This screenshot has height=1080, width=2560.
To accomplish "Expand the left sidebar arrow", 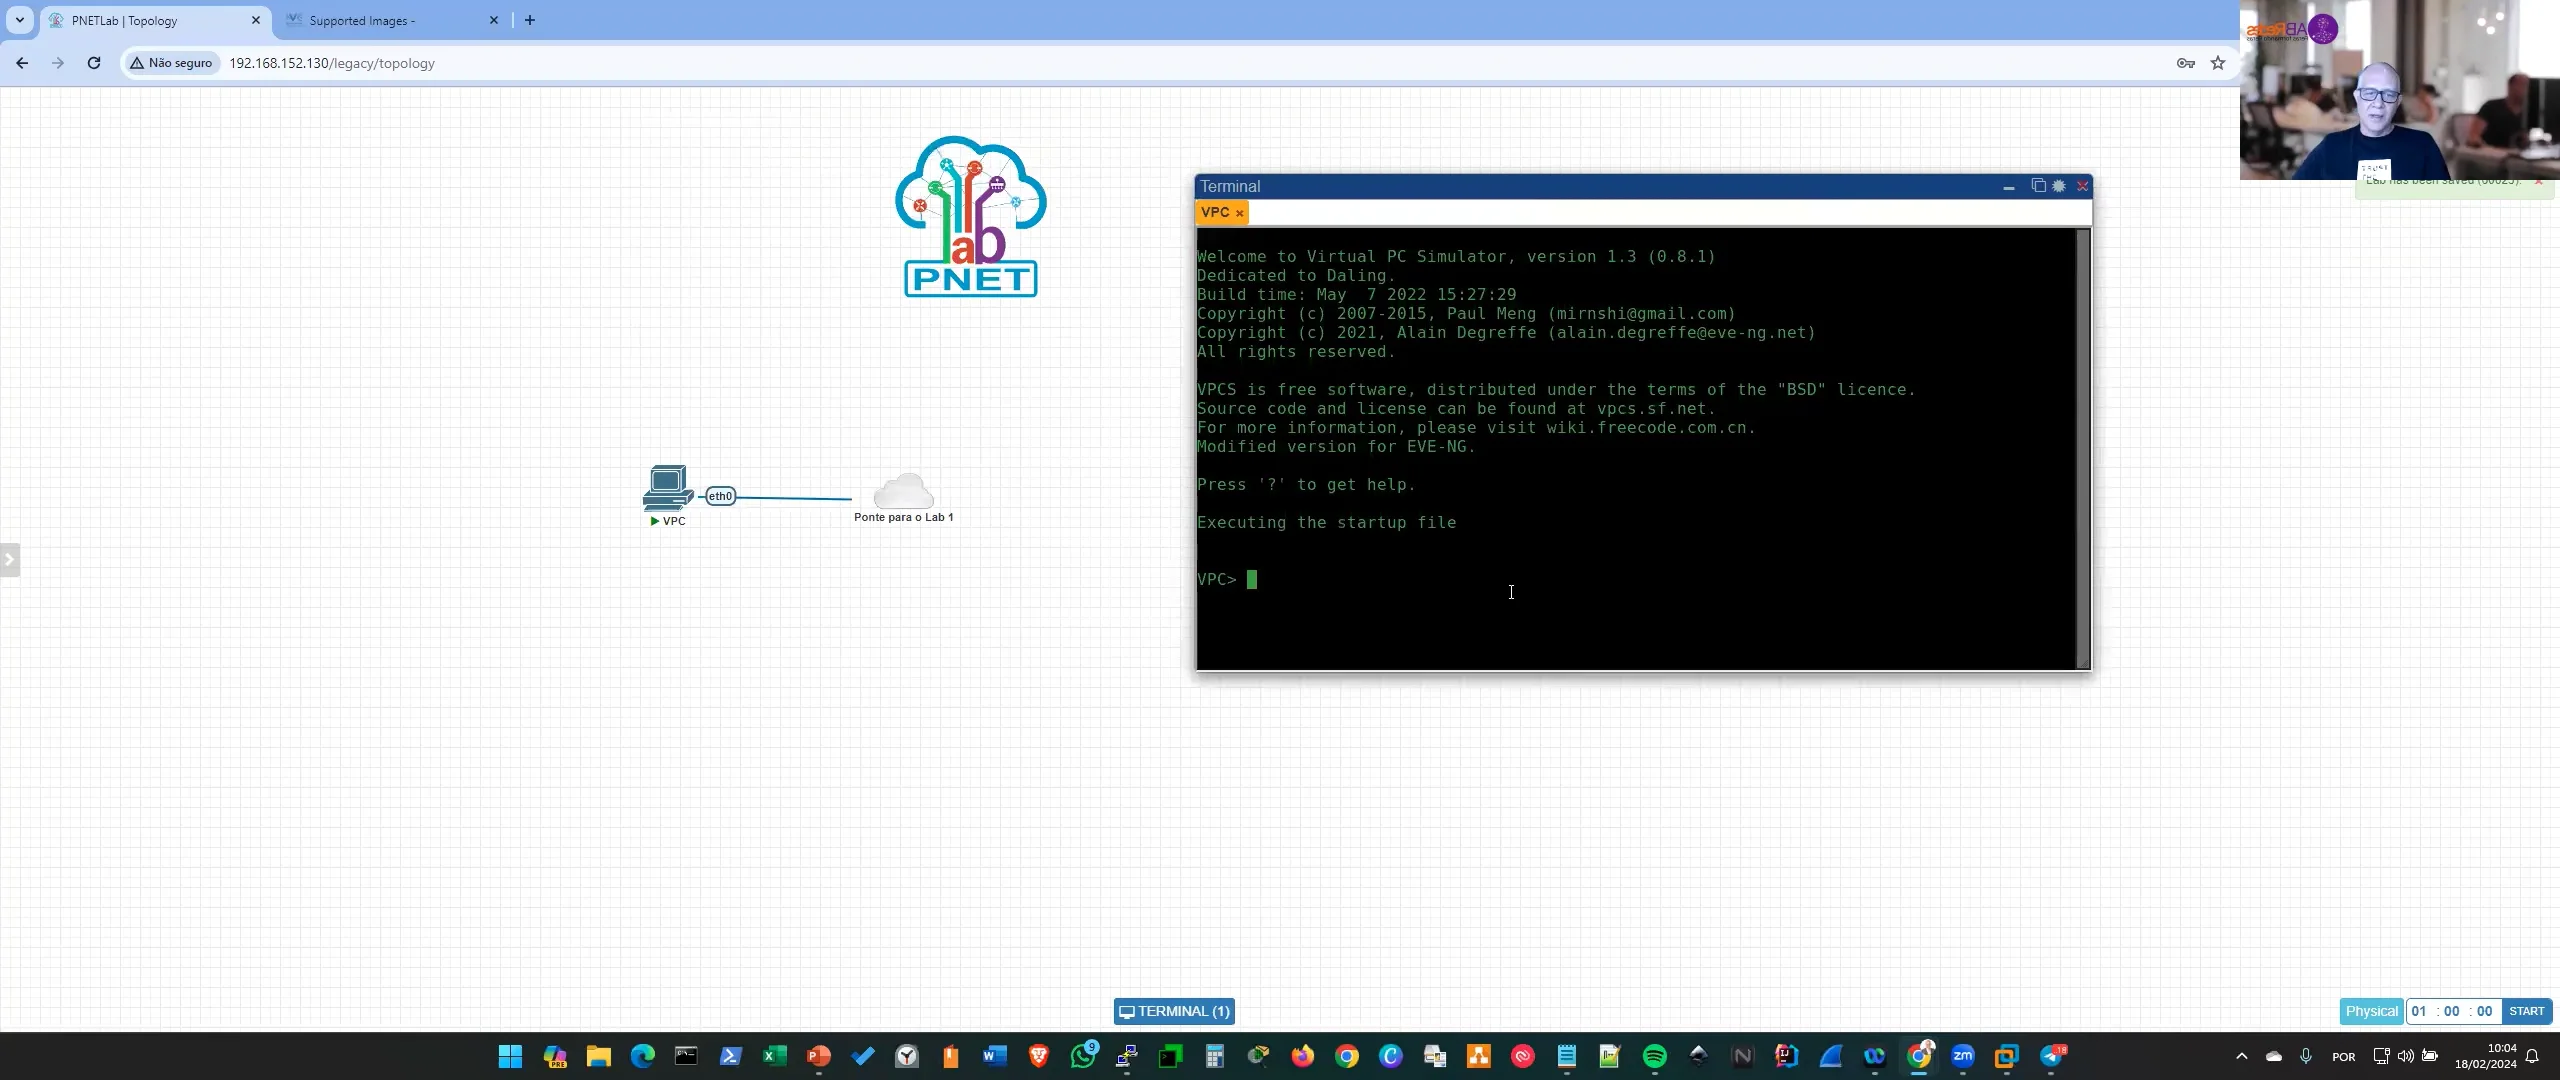I will [x=9, y=559].
